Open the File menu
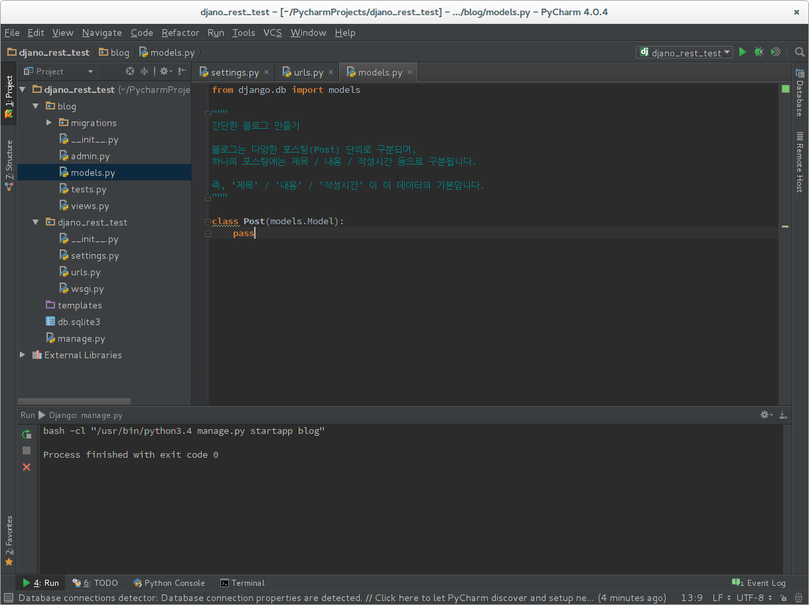This screenshot has width=809, height=605. pos(12,32)
